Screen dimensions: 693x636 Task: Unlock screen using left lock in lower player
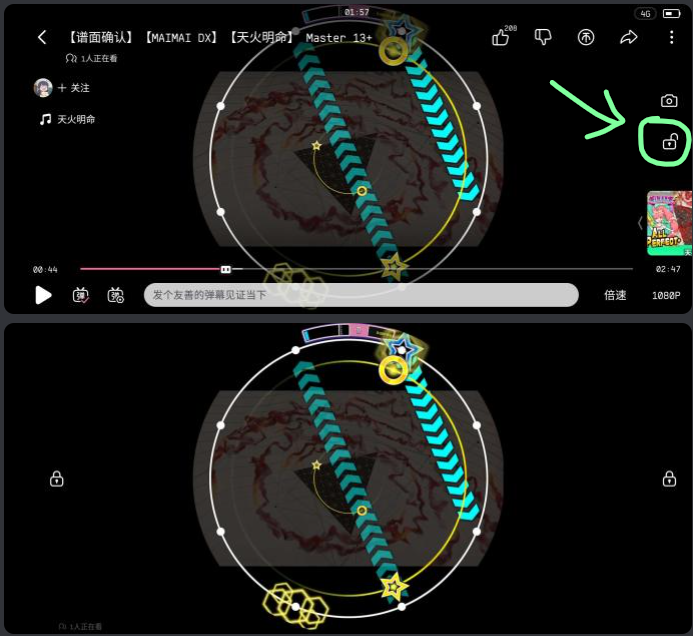coord(56,479)
